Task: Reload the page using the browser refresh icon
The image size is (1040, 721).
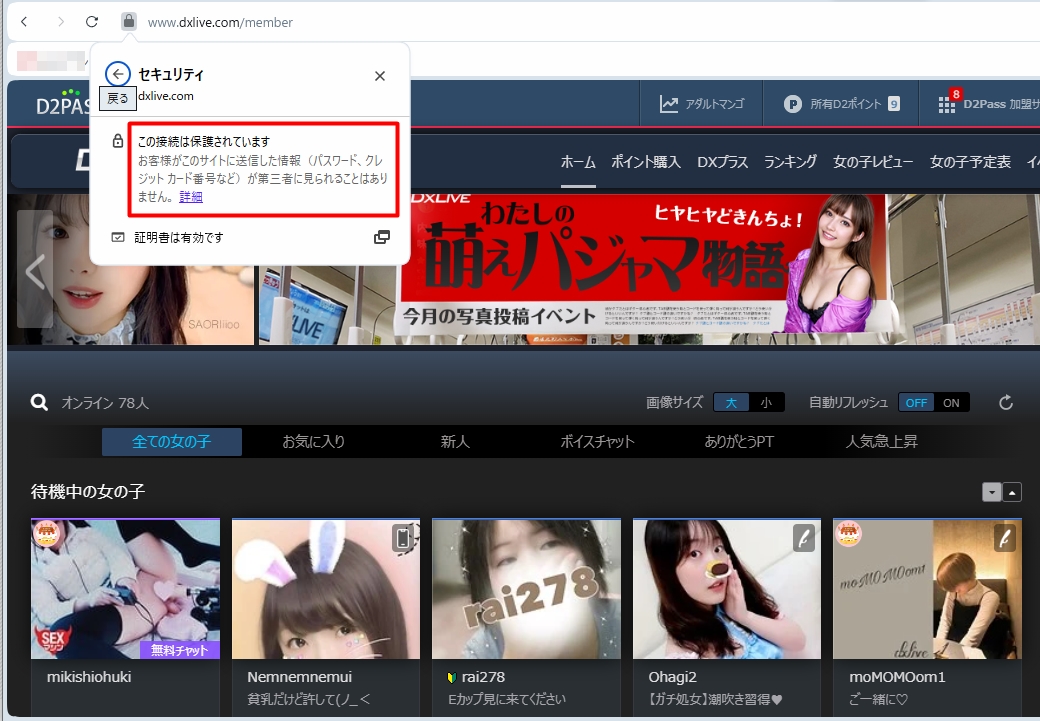Action: pos(92,21)
